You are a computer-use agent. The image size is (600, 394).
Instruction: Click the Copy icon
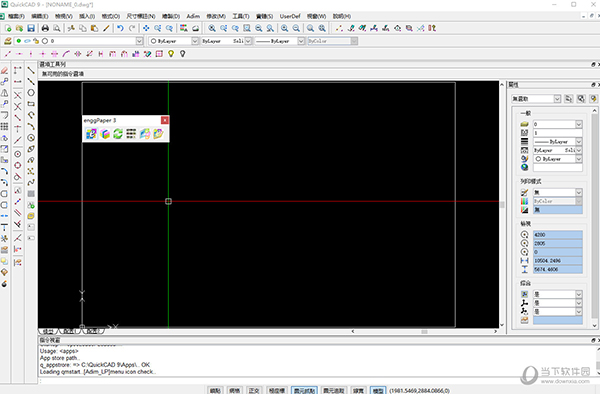[x=83, y=28]
